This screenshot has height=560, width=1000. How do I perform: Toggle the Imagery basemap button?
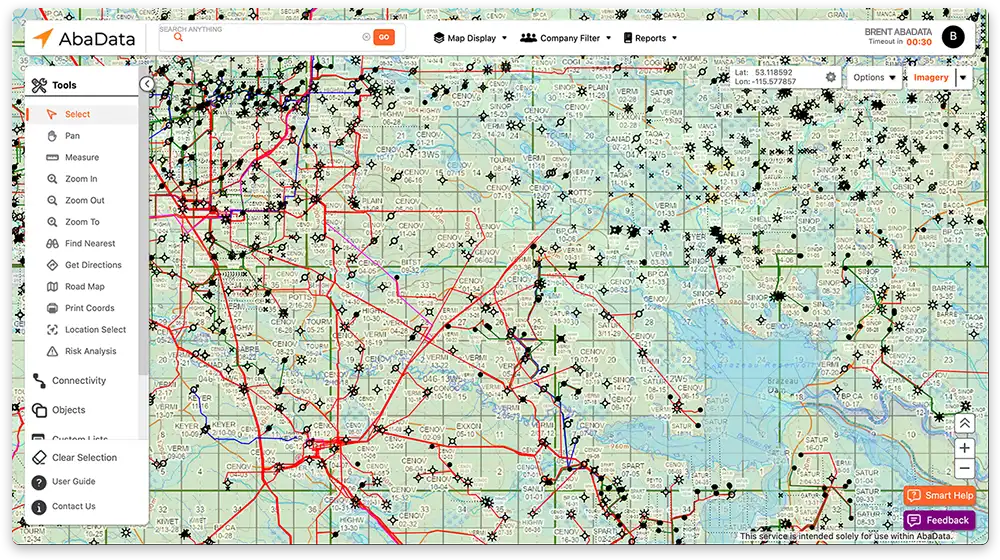coord(930,78)
